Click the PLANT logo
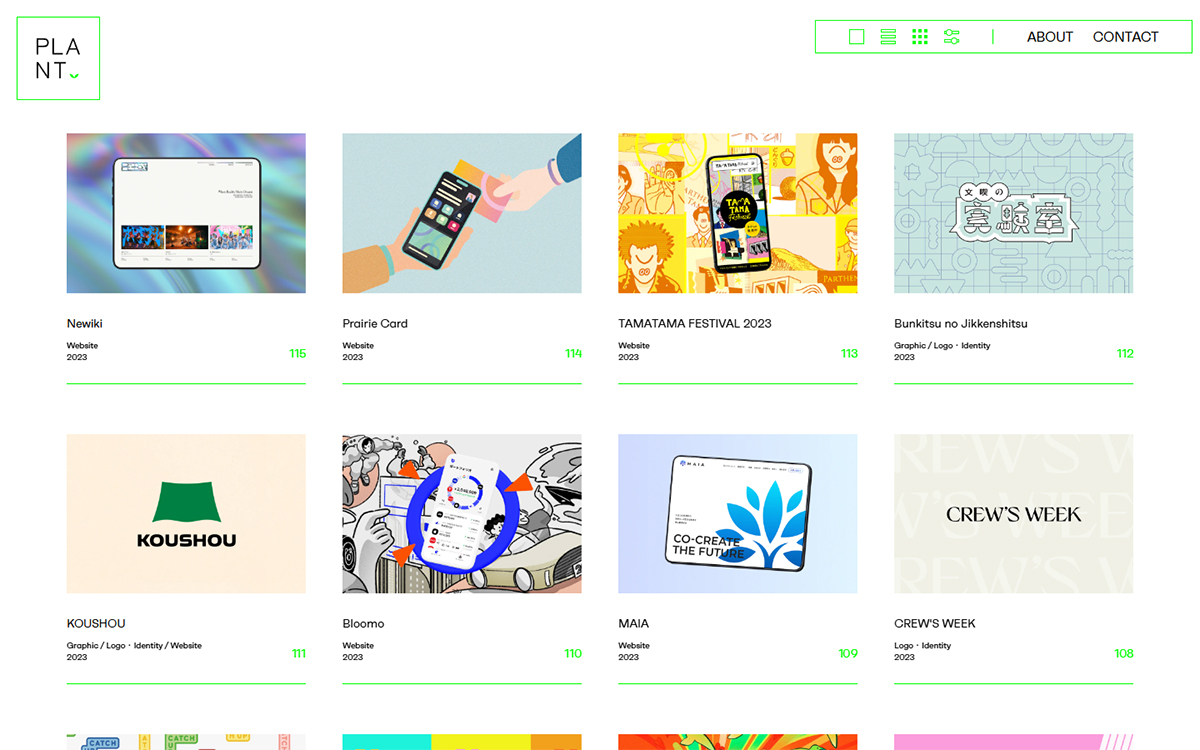The width and height of the screenshot is (1200, 750). (x=58, y=58)
